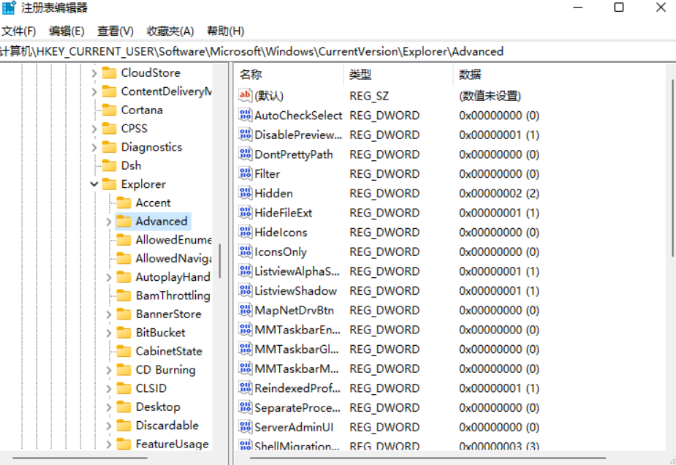The image size is (676, 465).
Task: Click the DWORD icon next to IconsOnly
Action: pos(246,252)
